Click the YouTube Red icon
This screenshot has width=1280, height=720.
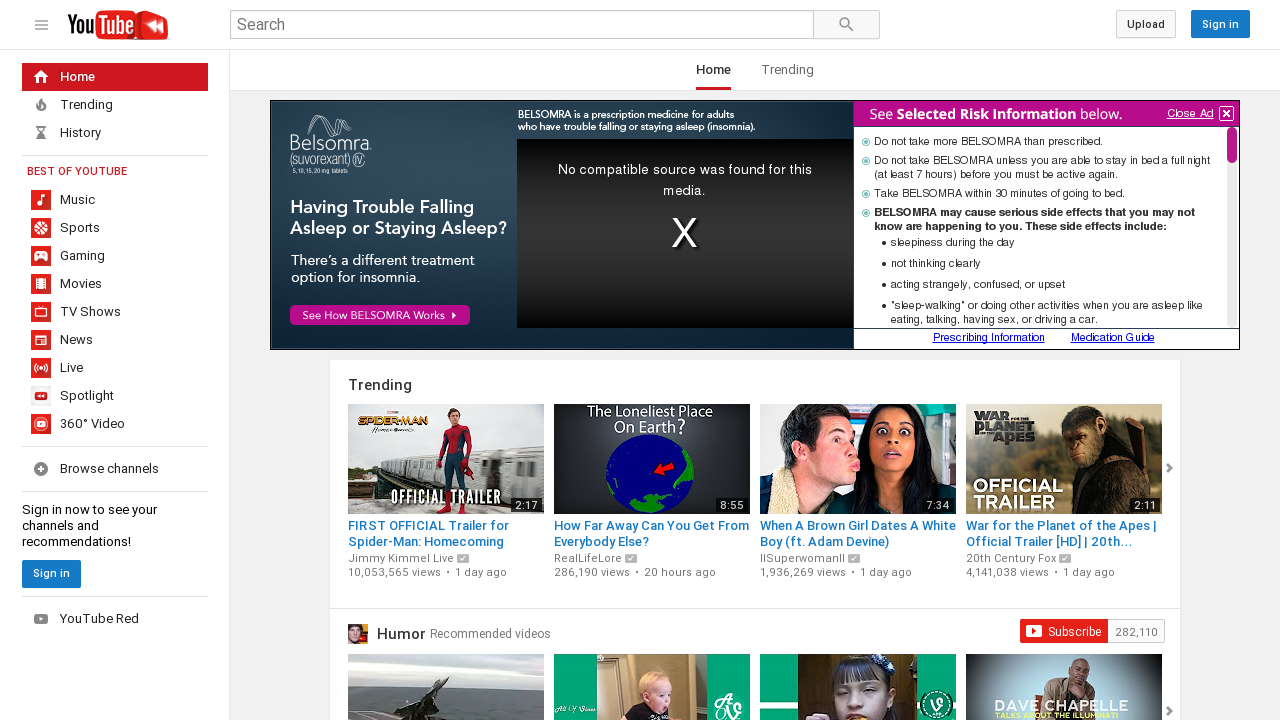tap(41, 619)
